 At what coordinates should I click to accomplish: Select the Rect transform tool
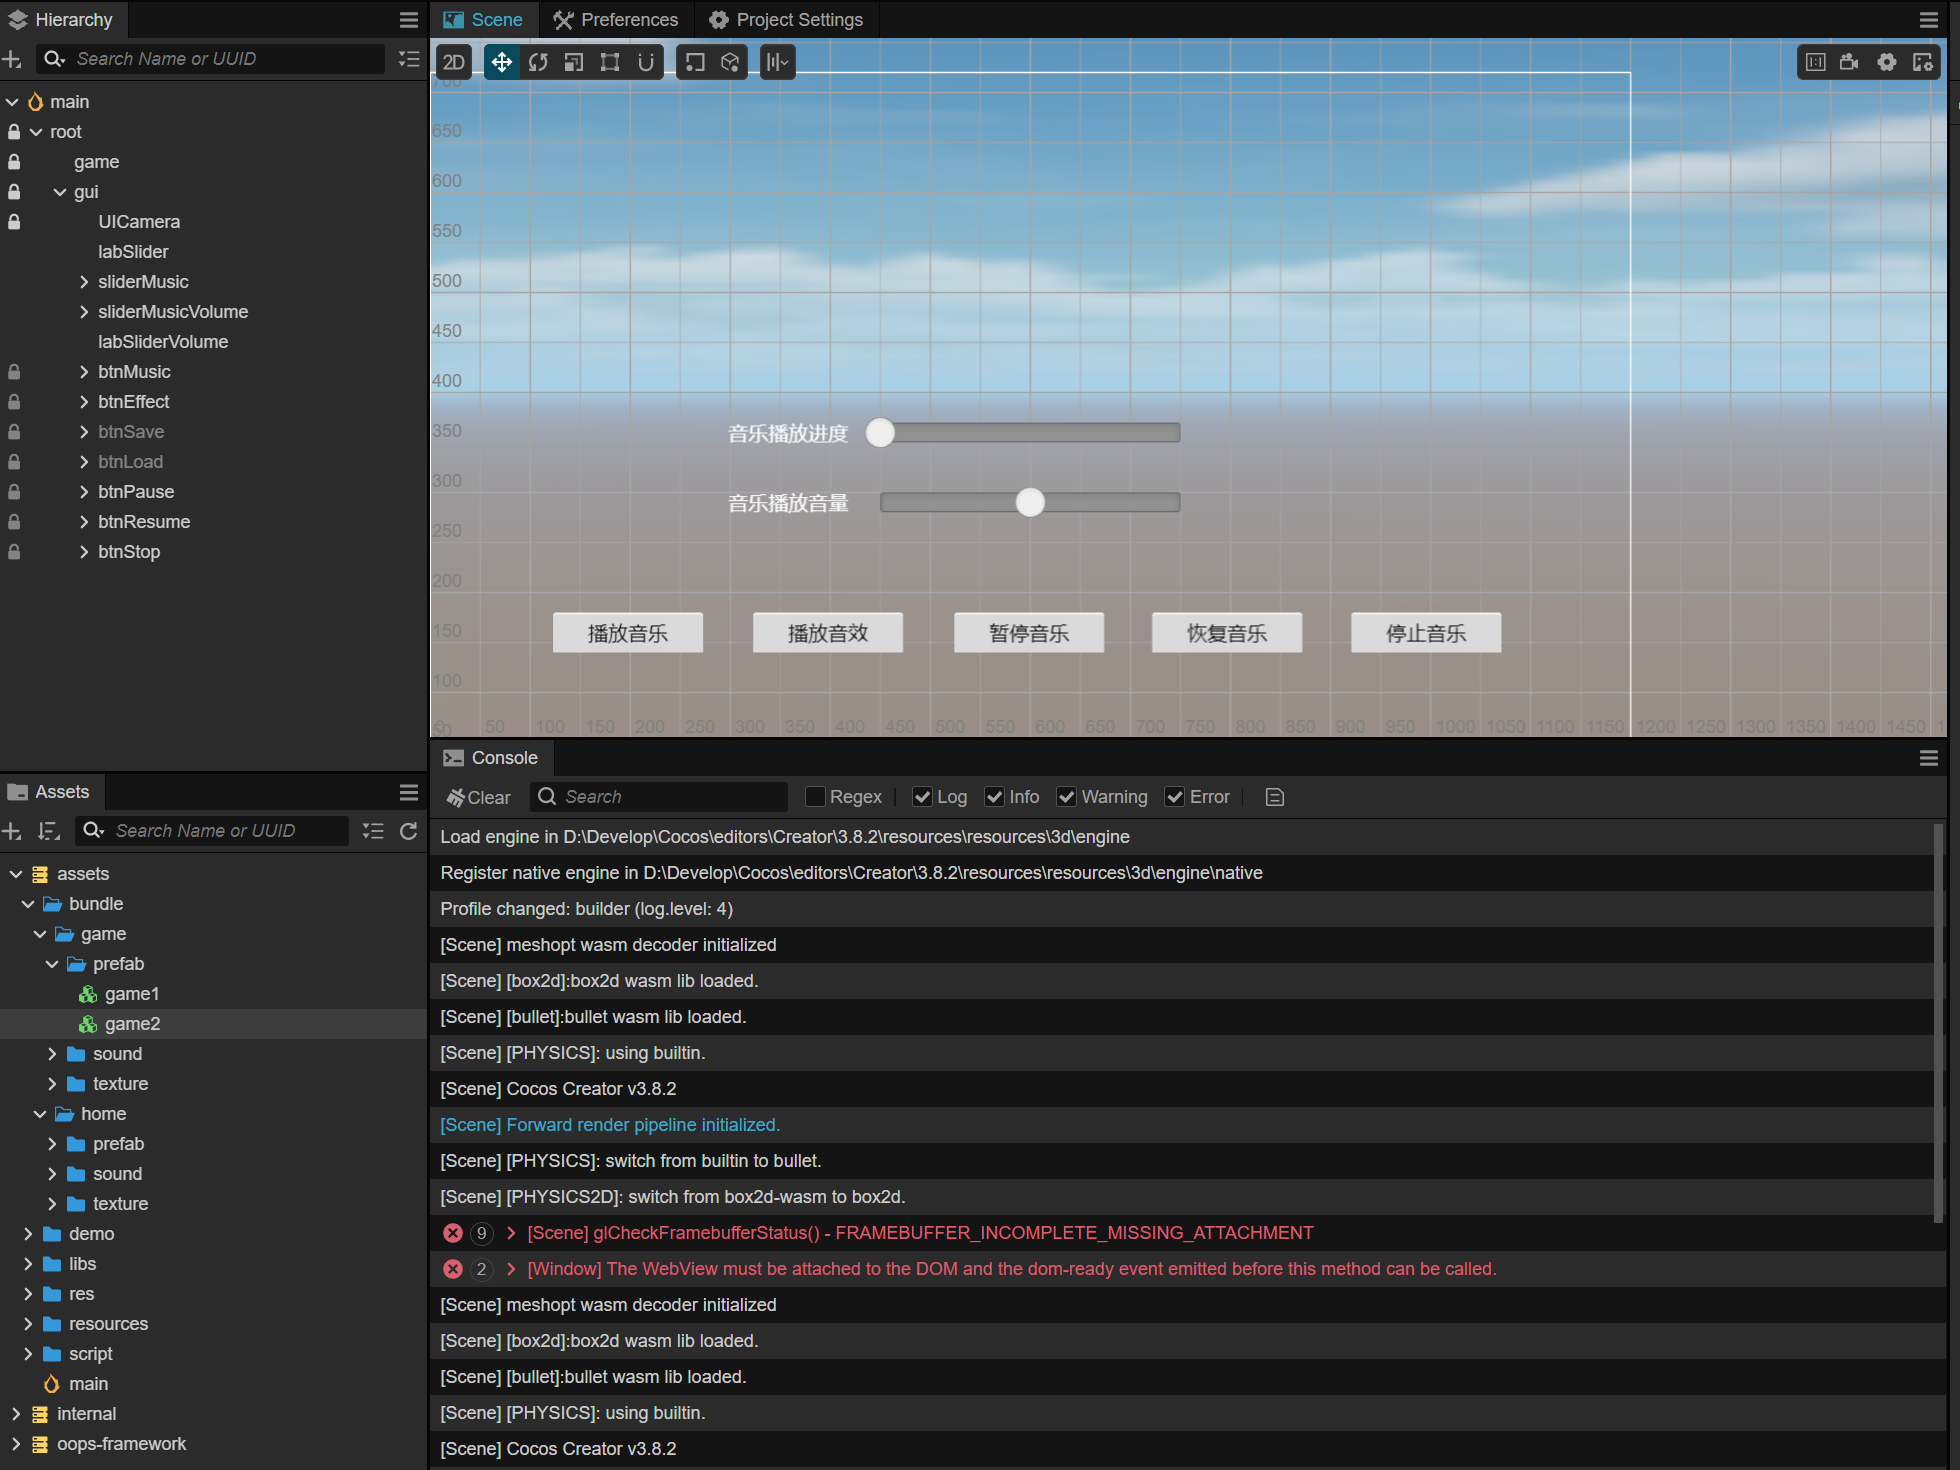pyautogui.click(x=610, y=62)
